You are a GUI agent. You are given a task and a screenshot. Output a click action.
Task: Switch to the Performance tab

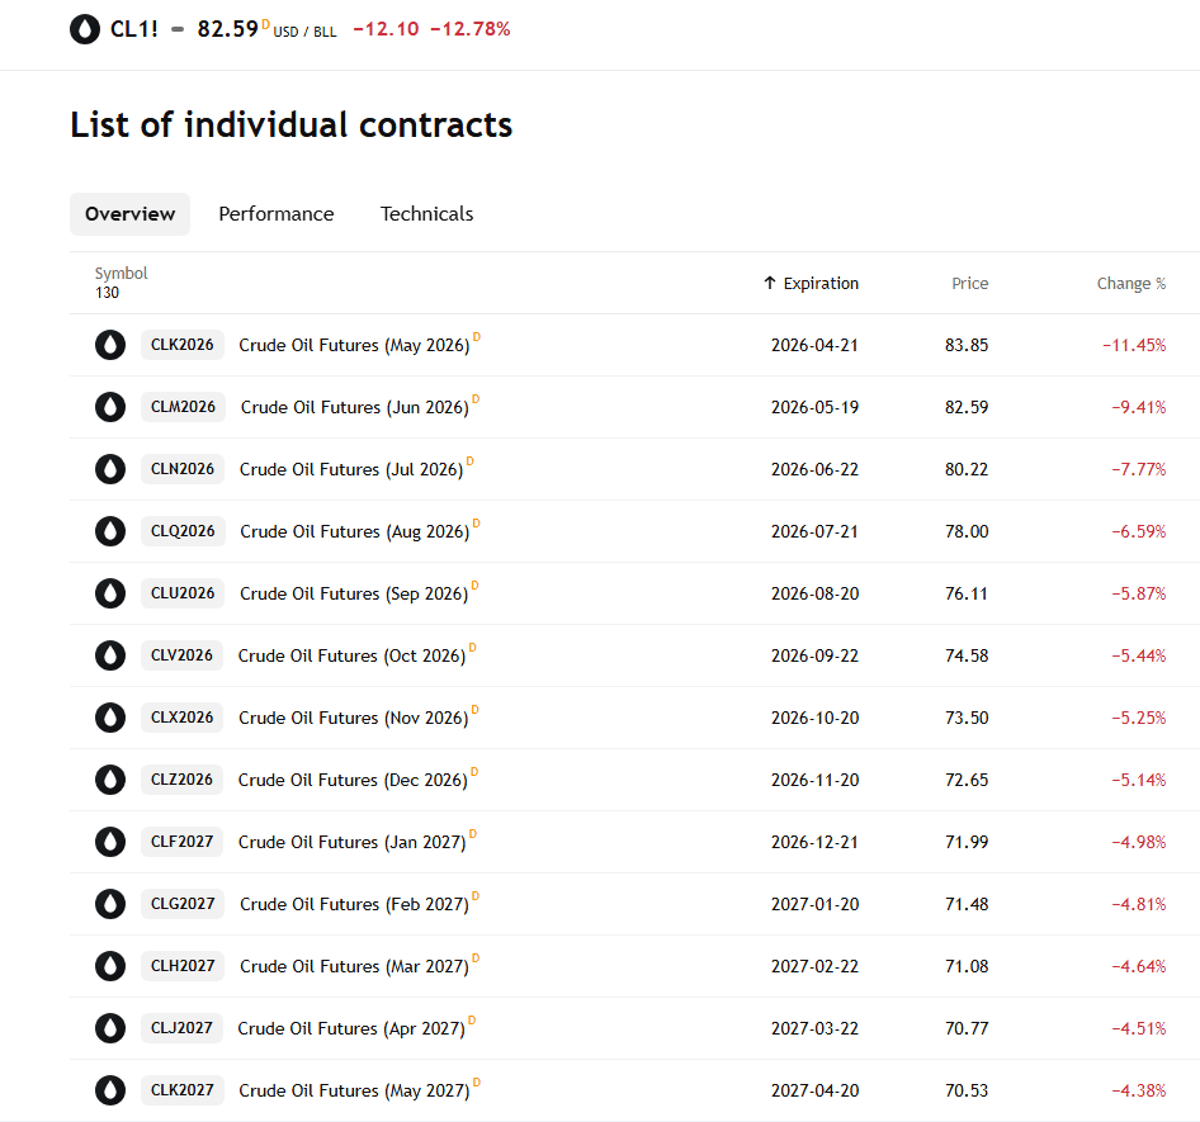tap(276, 214)
